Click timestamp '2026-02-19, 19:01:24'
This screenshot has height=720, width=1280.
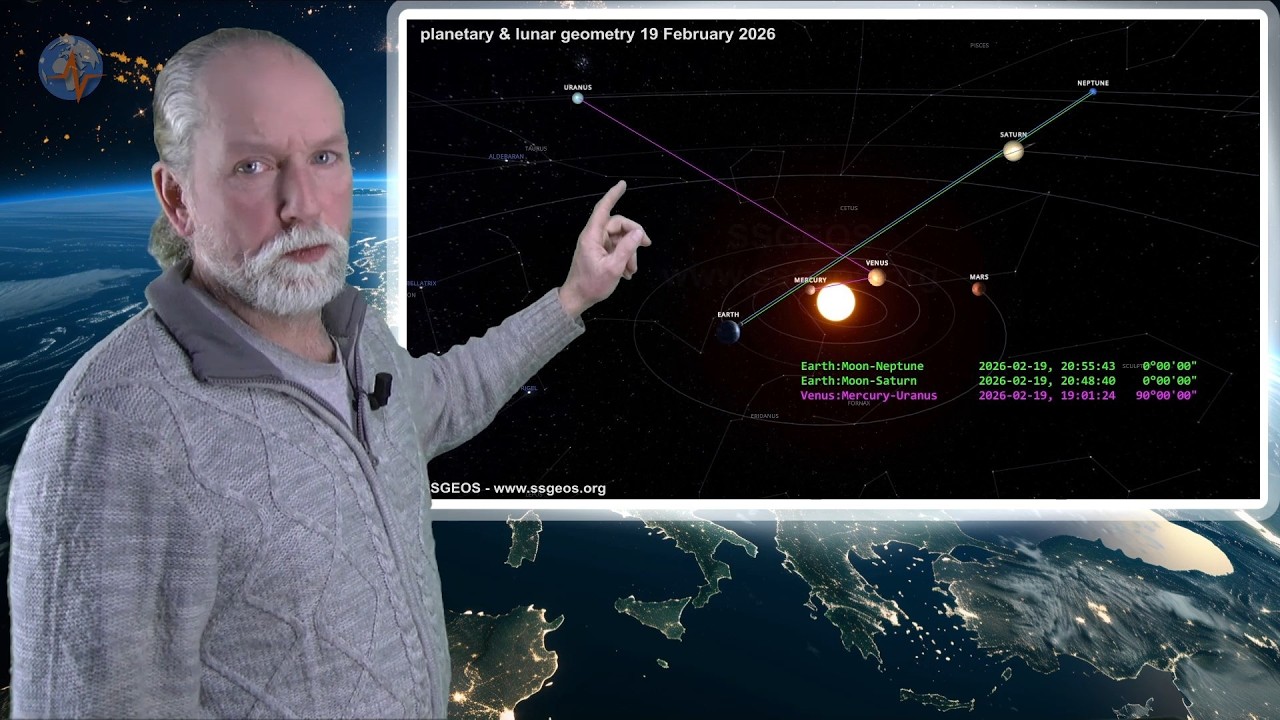[x=1047, y=395]
